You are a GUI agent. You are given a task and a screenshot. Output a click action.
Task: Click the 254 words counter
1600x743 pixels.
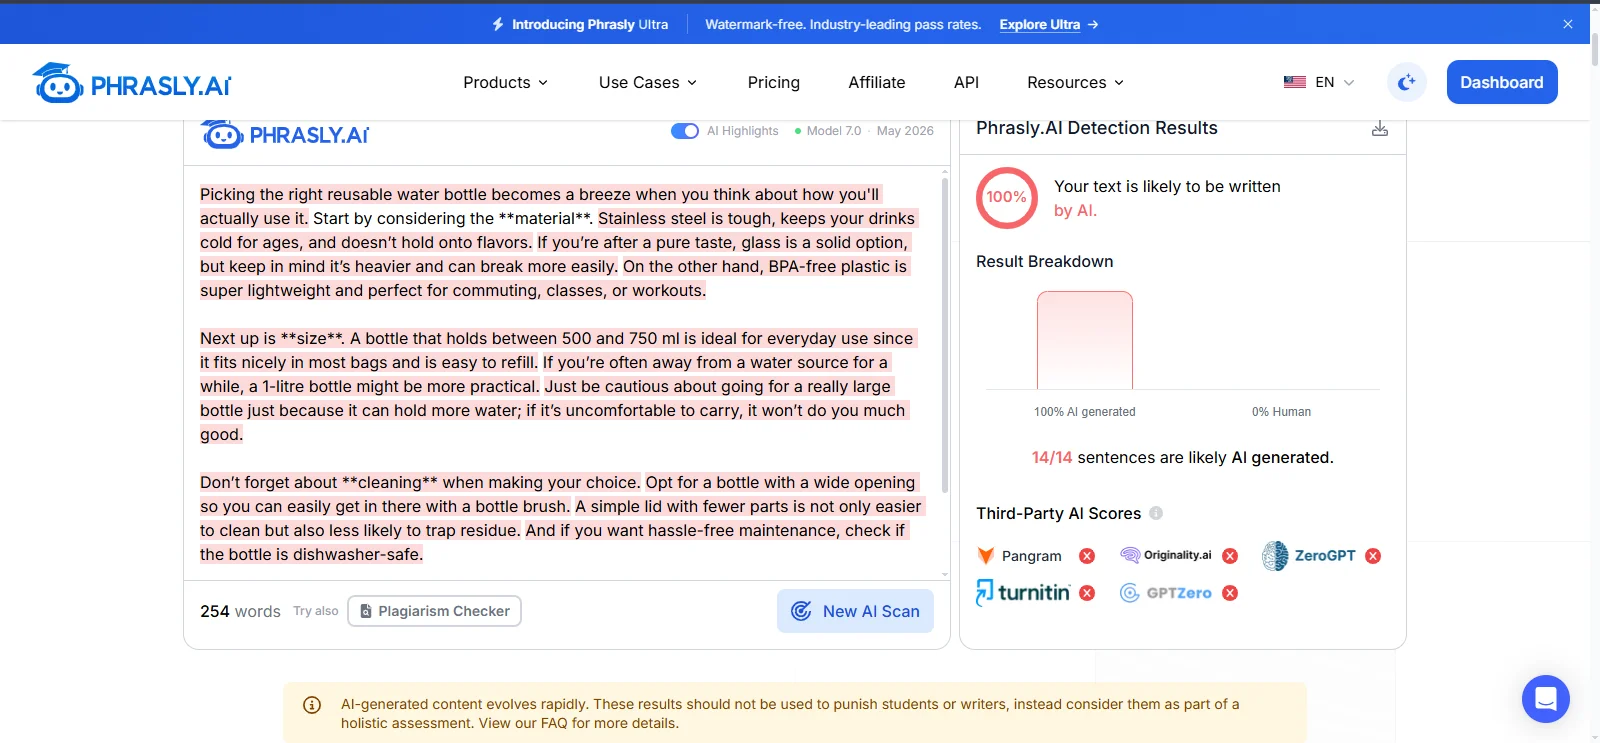[x=240, y=611]
